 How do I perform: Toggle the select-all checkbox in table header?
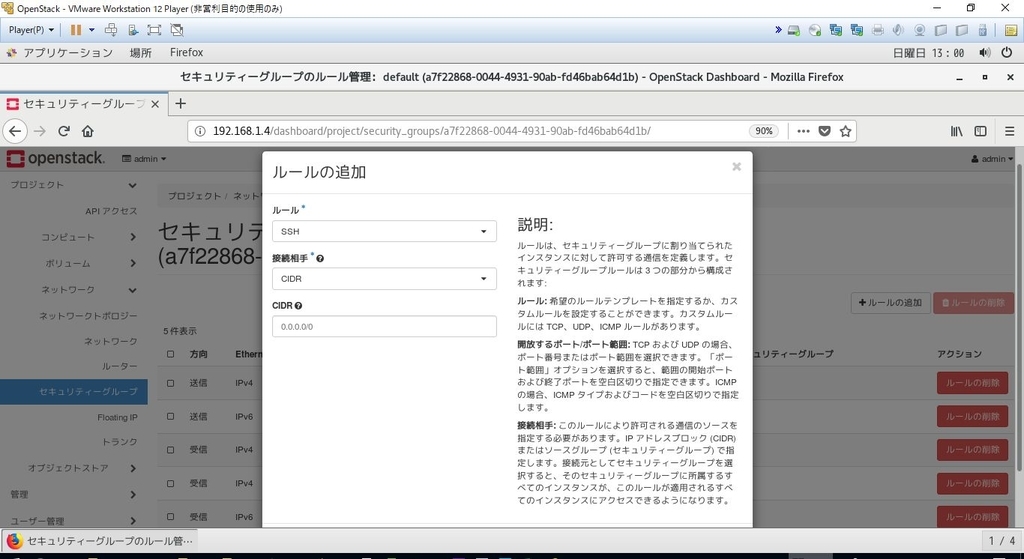(x=170, y=354)
